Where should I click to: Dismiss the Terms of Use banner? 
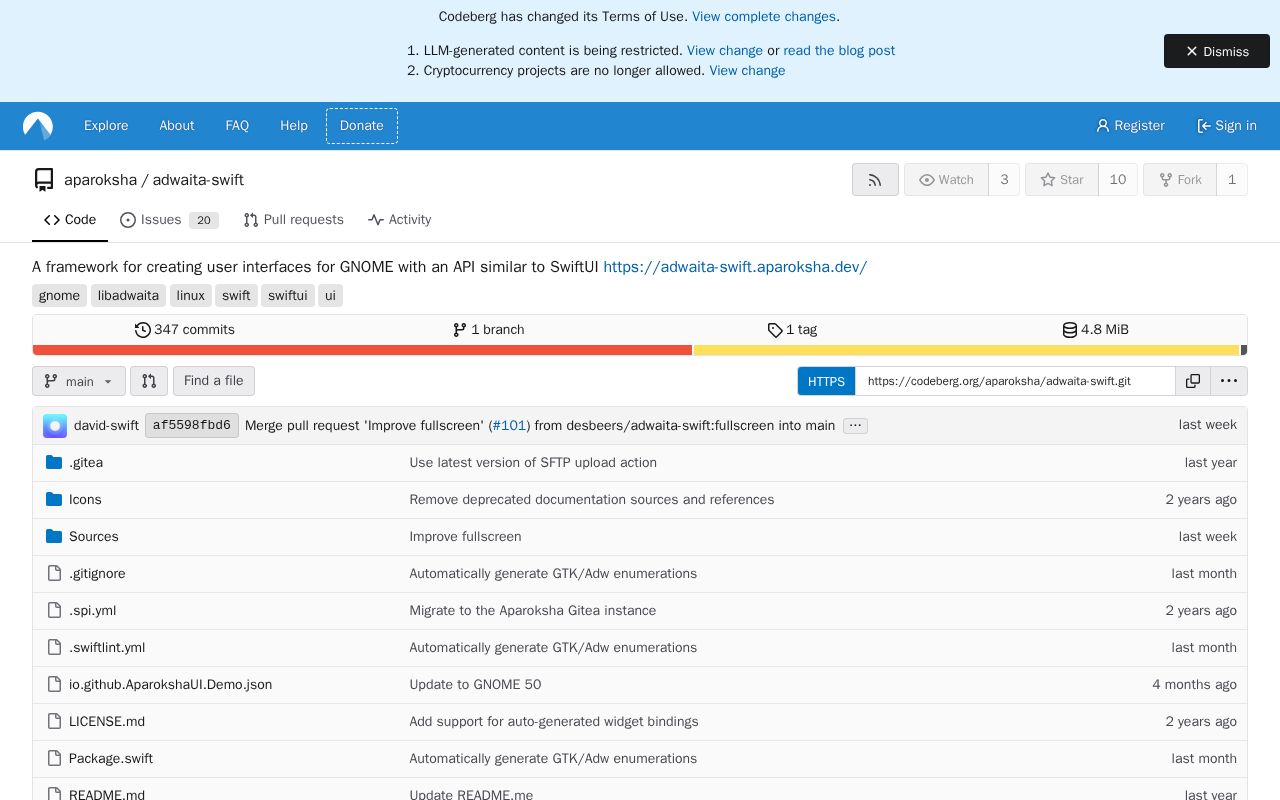(1217, 51)
